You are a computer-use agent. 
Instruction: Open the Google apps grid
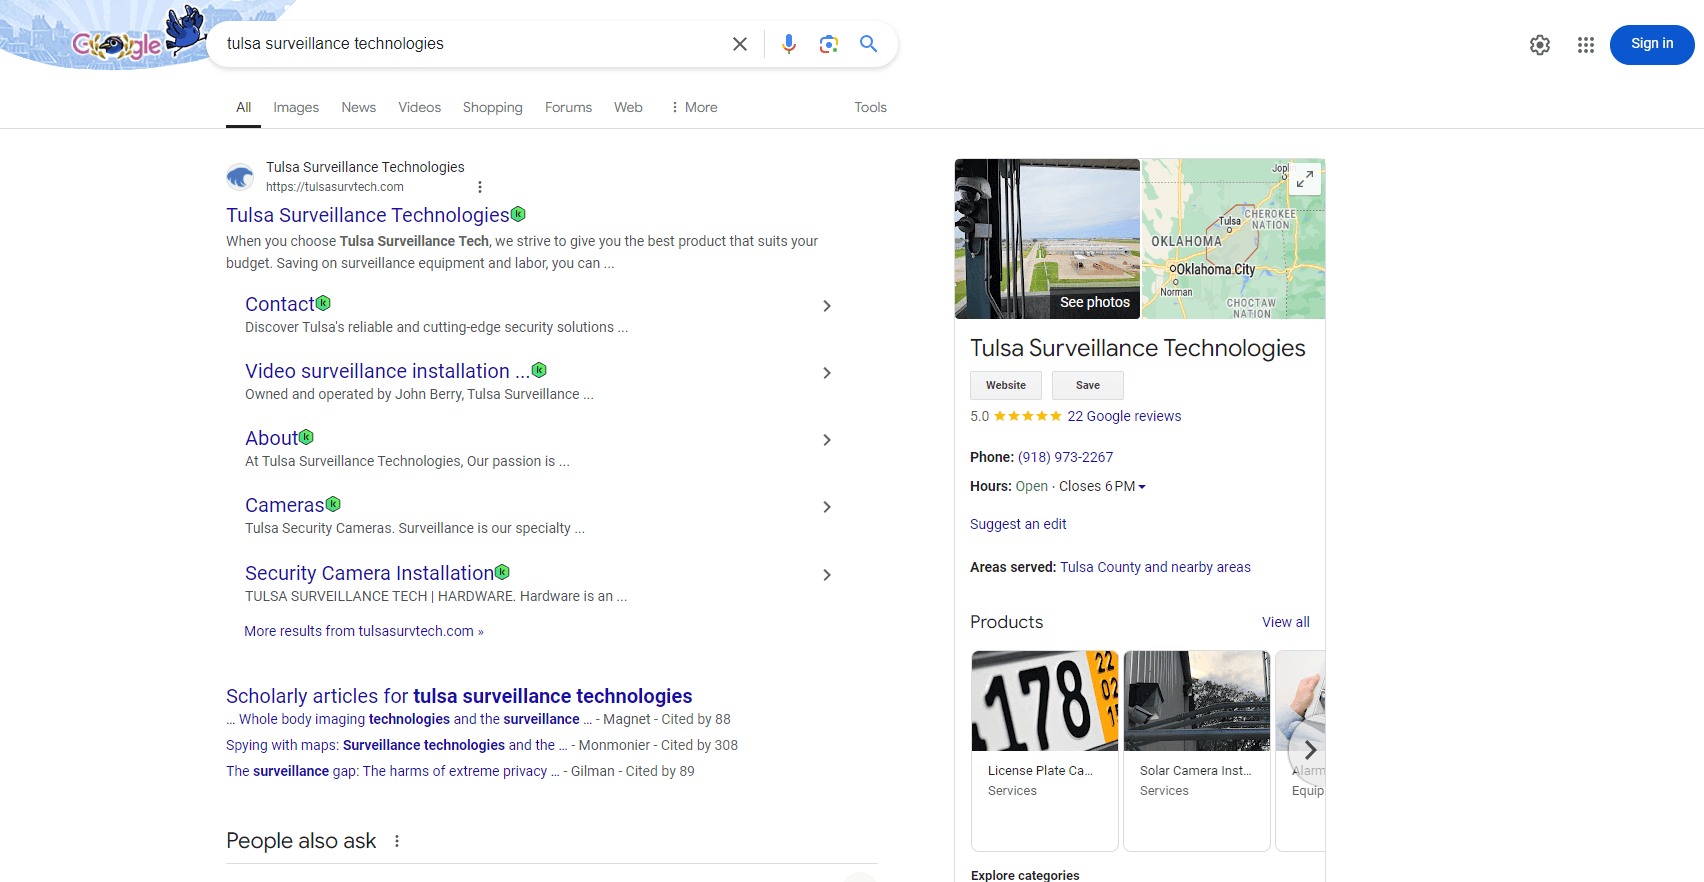pyautogui.click(x=1586, y=45)
